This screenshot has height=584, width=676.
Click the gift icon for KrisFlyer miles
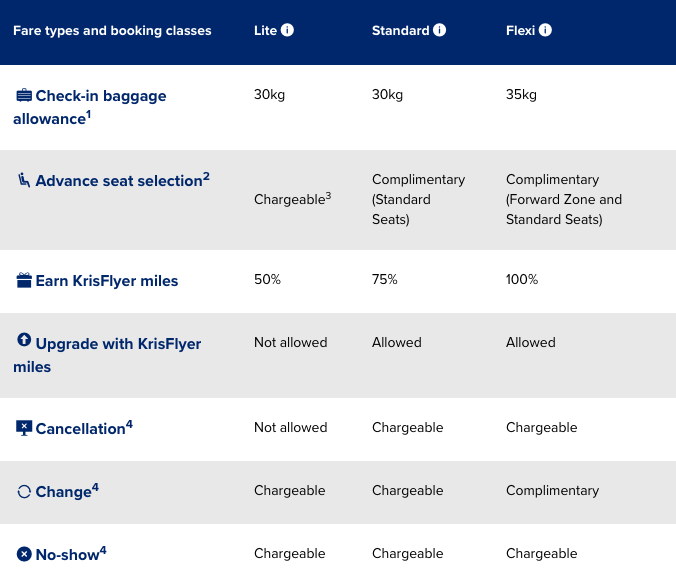point(24,280)
